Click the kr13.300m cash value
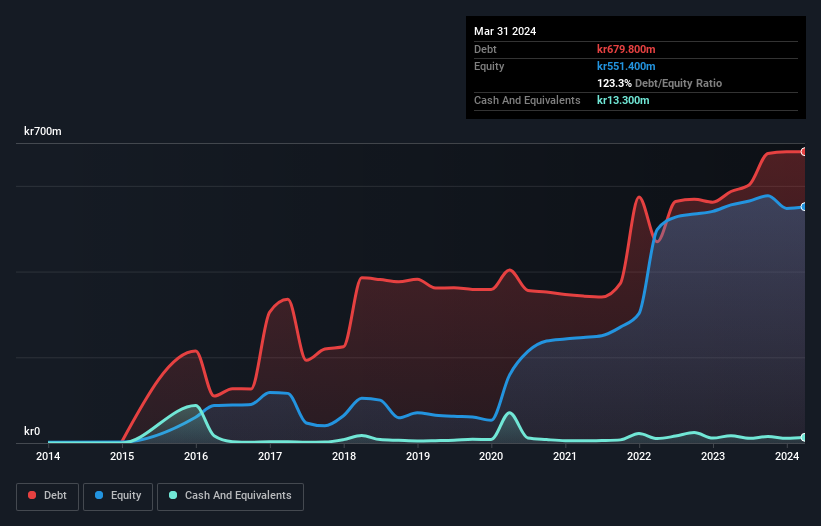Image resolution: width=821 pixels, height=526 pixels. (x=623, y=100)
